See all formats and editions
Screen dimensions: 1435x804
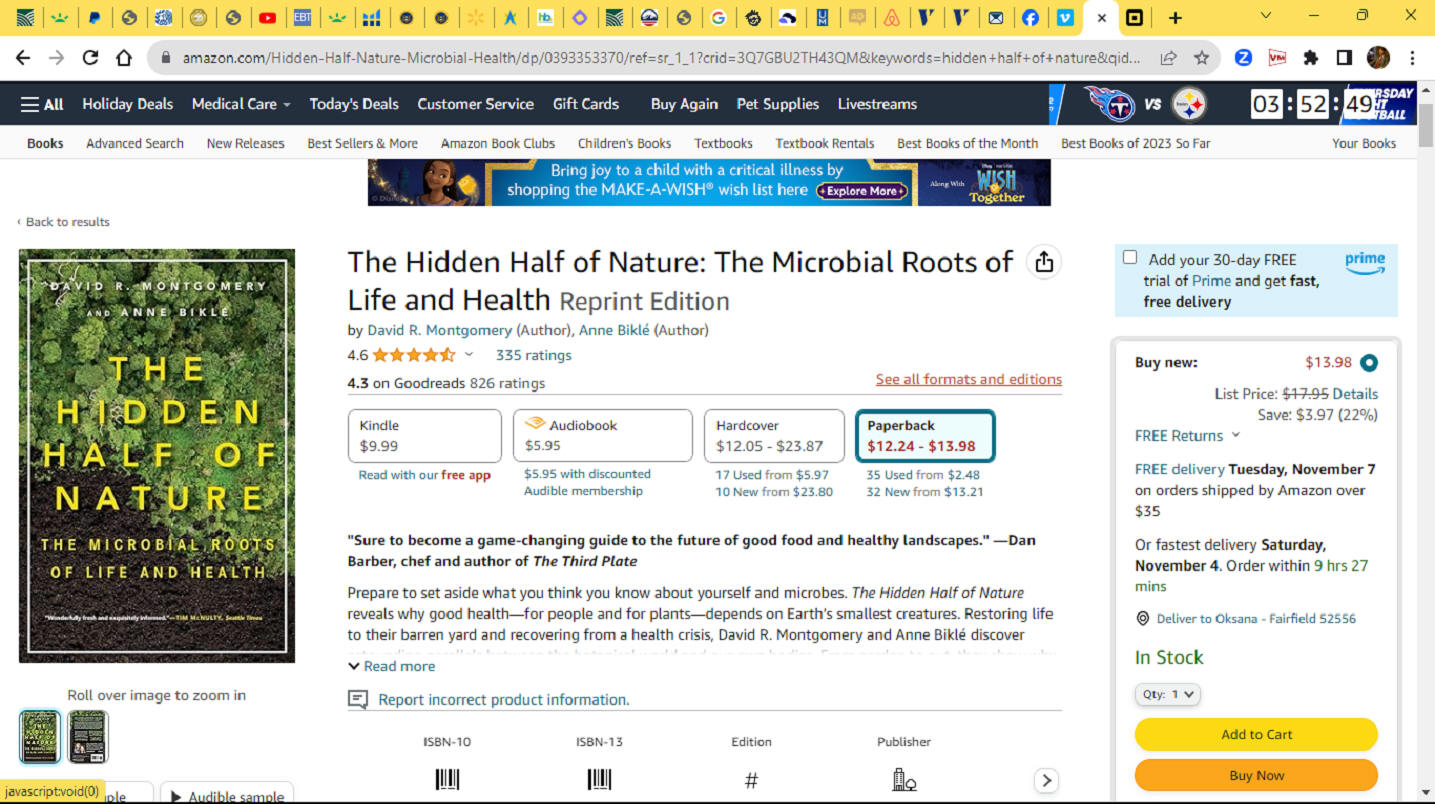point(969,379)
